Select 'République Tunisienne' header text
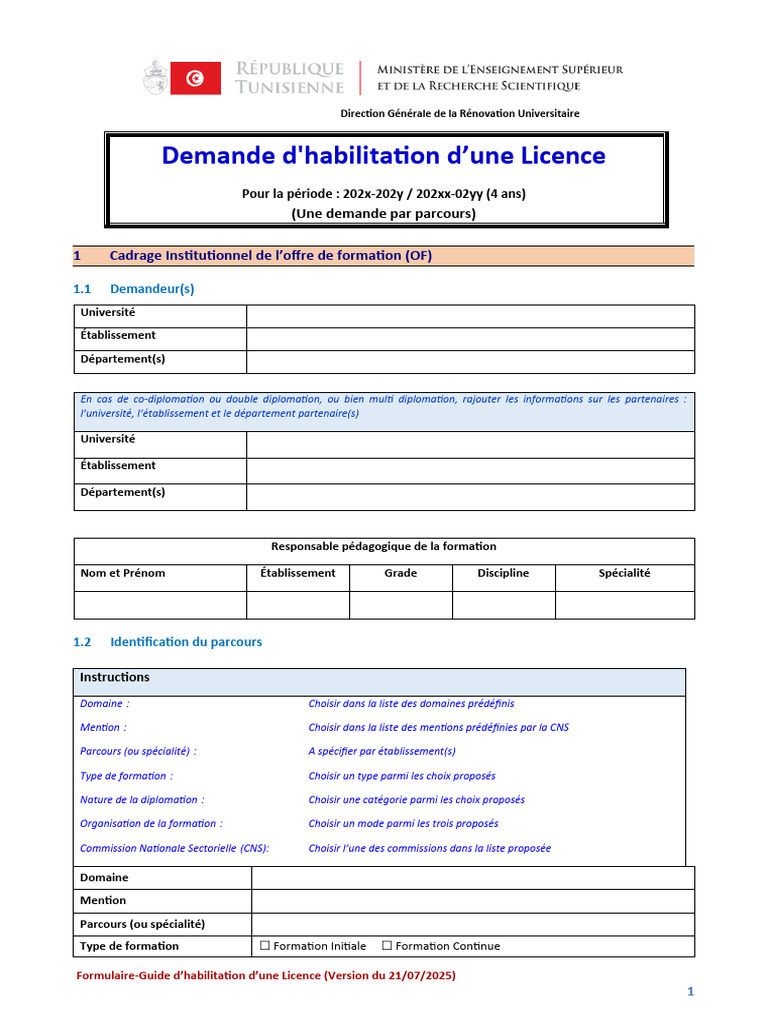The width and height of the screenshot is (768, 1024). [x=290, y=78]
